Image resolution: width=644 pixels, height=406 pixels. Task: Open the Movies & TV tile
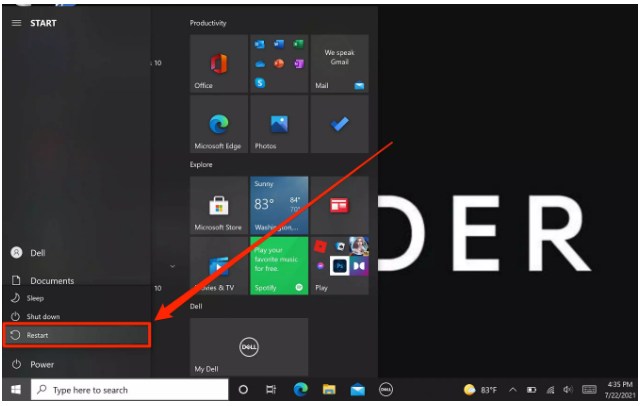point(219,266)
